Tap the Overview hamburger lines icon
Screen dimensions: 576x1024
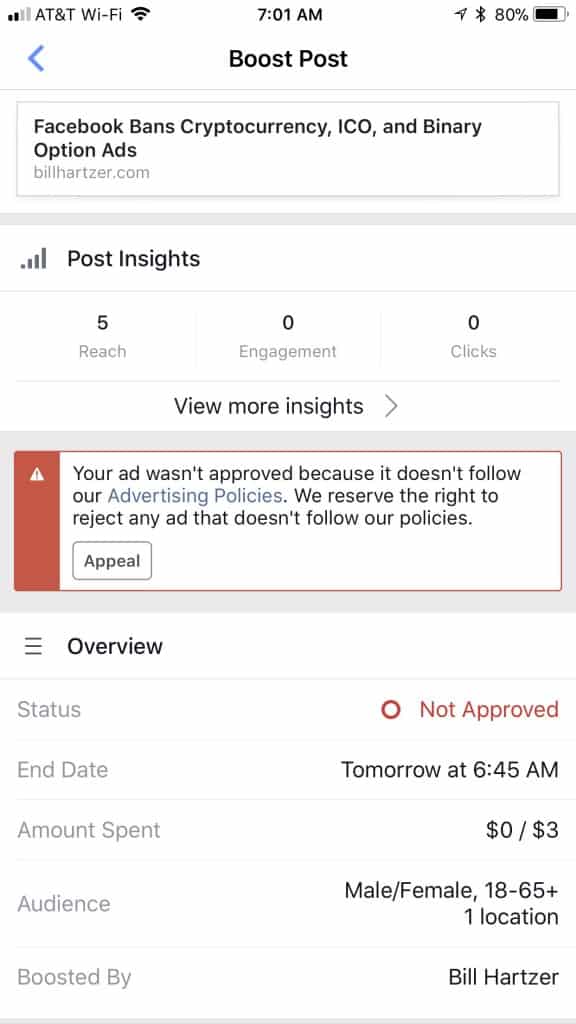coord(33,646)
